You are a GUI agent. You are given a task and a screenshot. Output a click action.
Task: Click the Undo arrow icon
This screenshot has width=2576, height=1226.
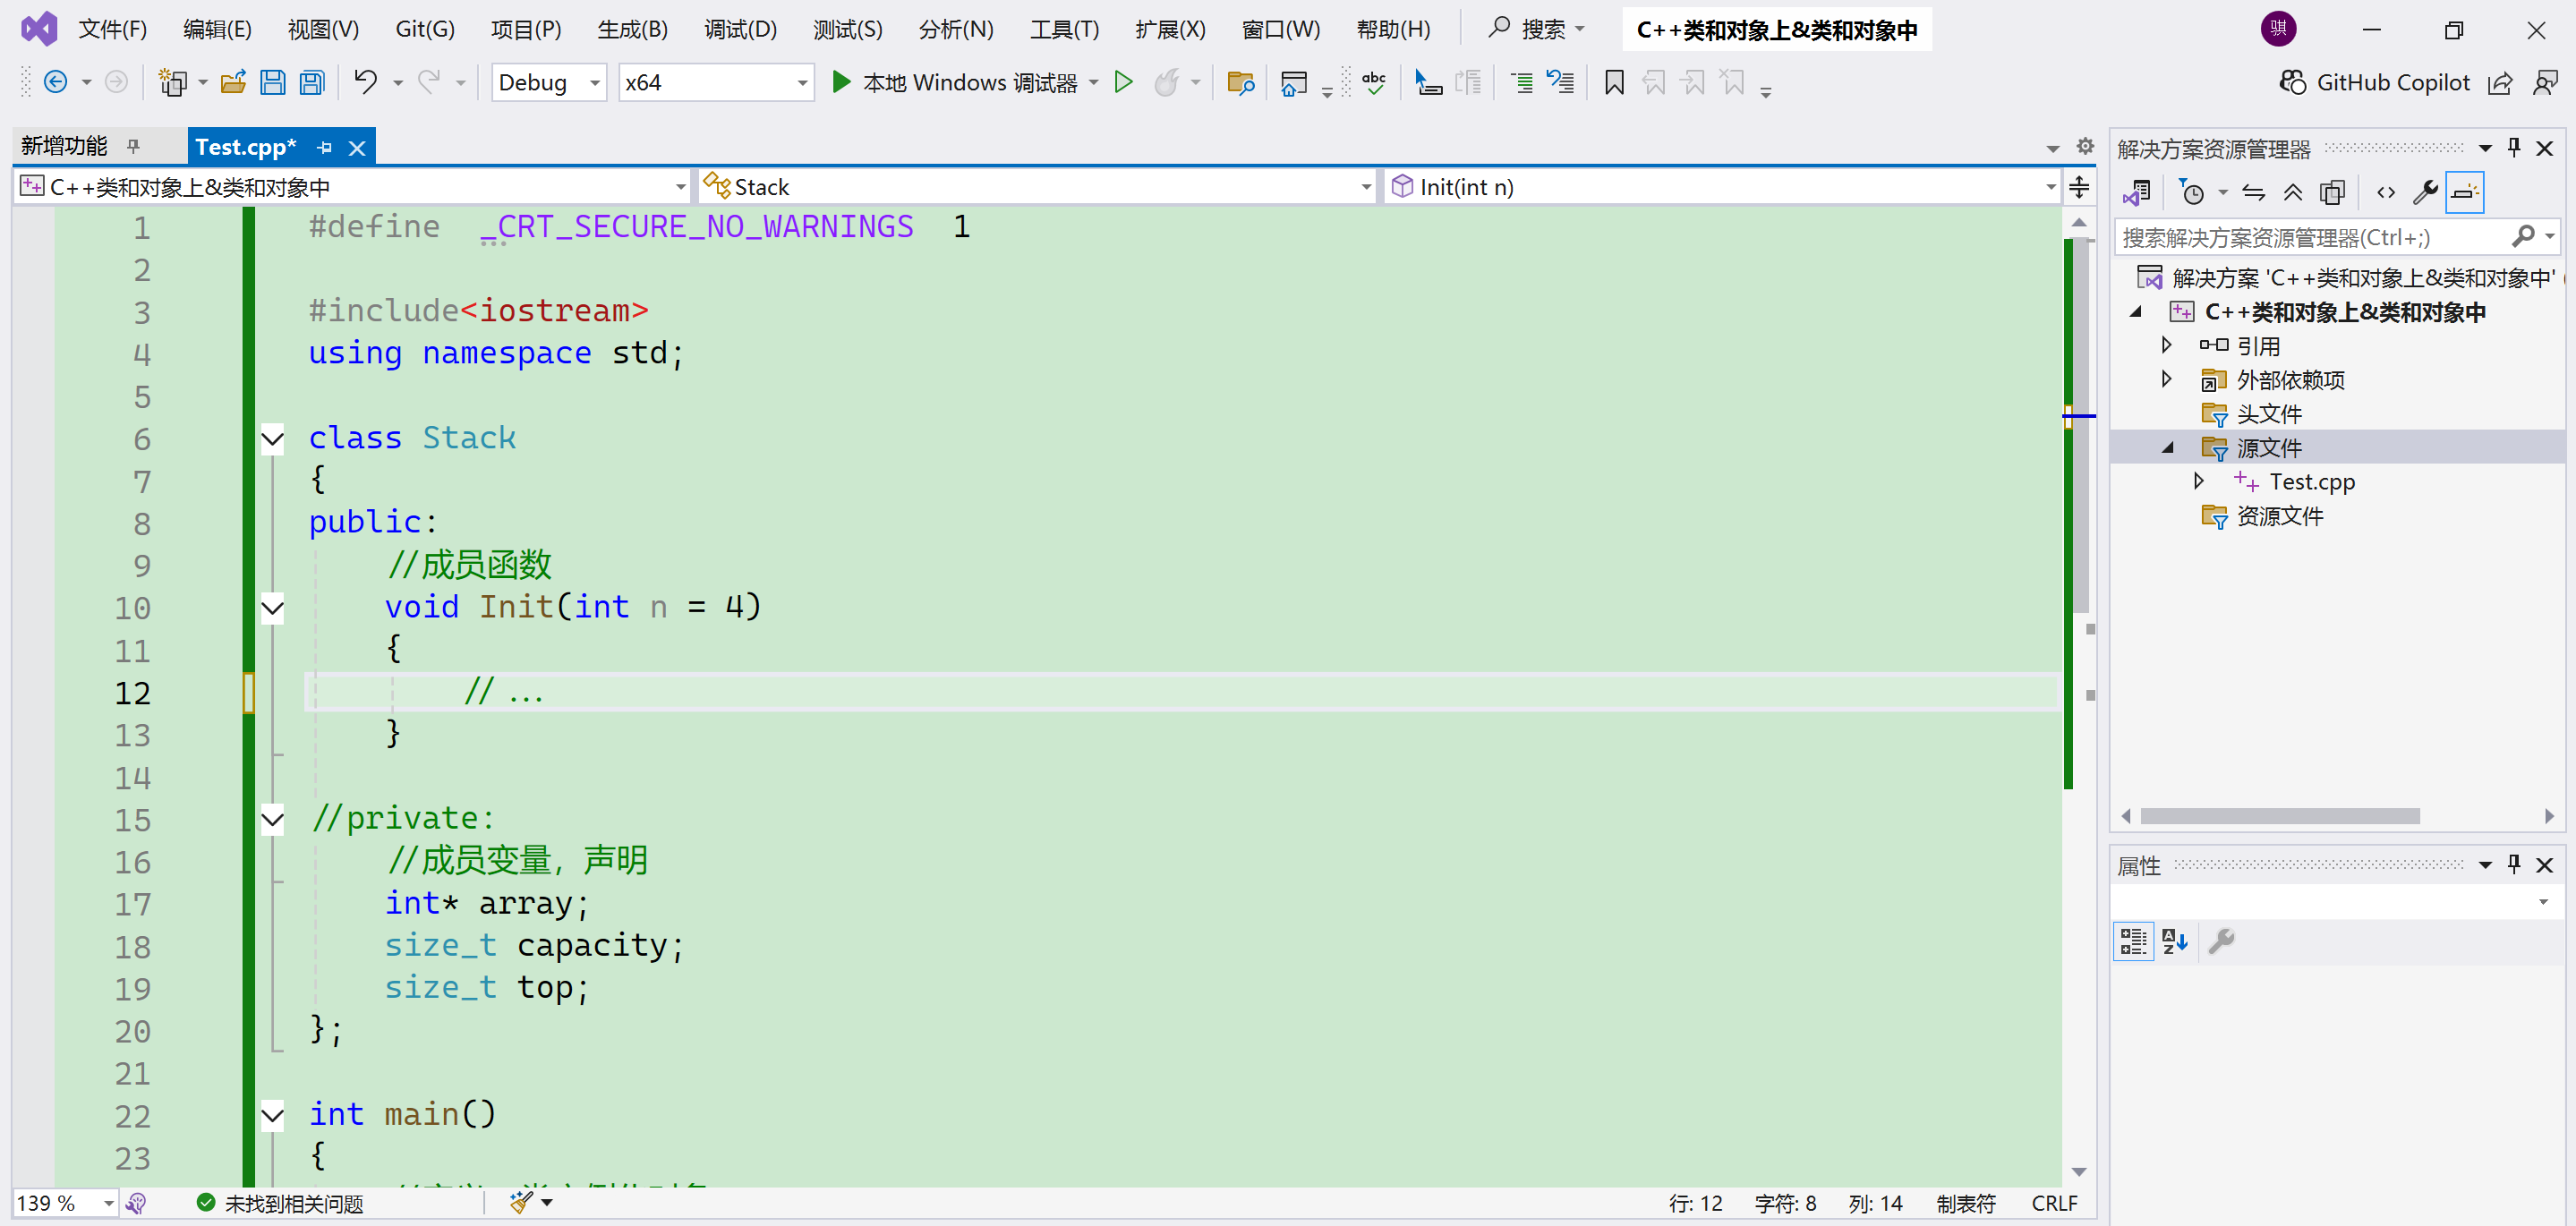[365, 82]
